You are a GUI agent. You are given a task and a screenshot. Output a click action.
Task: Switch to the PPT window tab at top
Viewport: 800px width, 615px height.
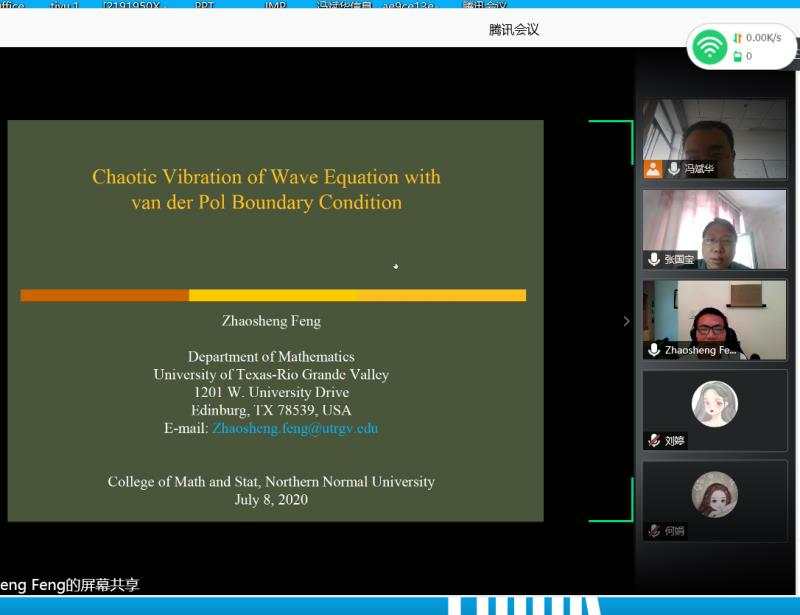(x=204, y=5)
